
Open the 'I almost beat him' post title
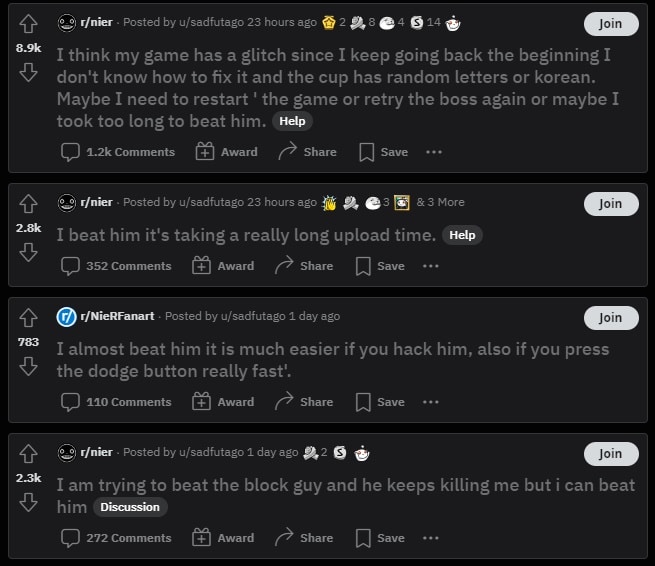coord(332,360)
